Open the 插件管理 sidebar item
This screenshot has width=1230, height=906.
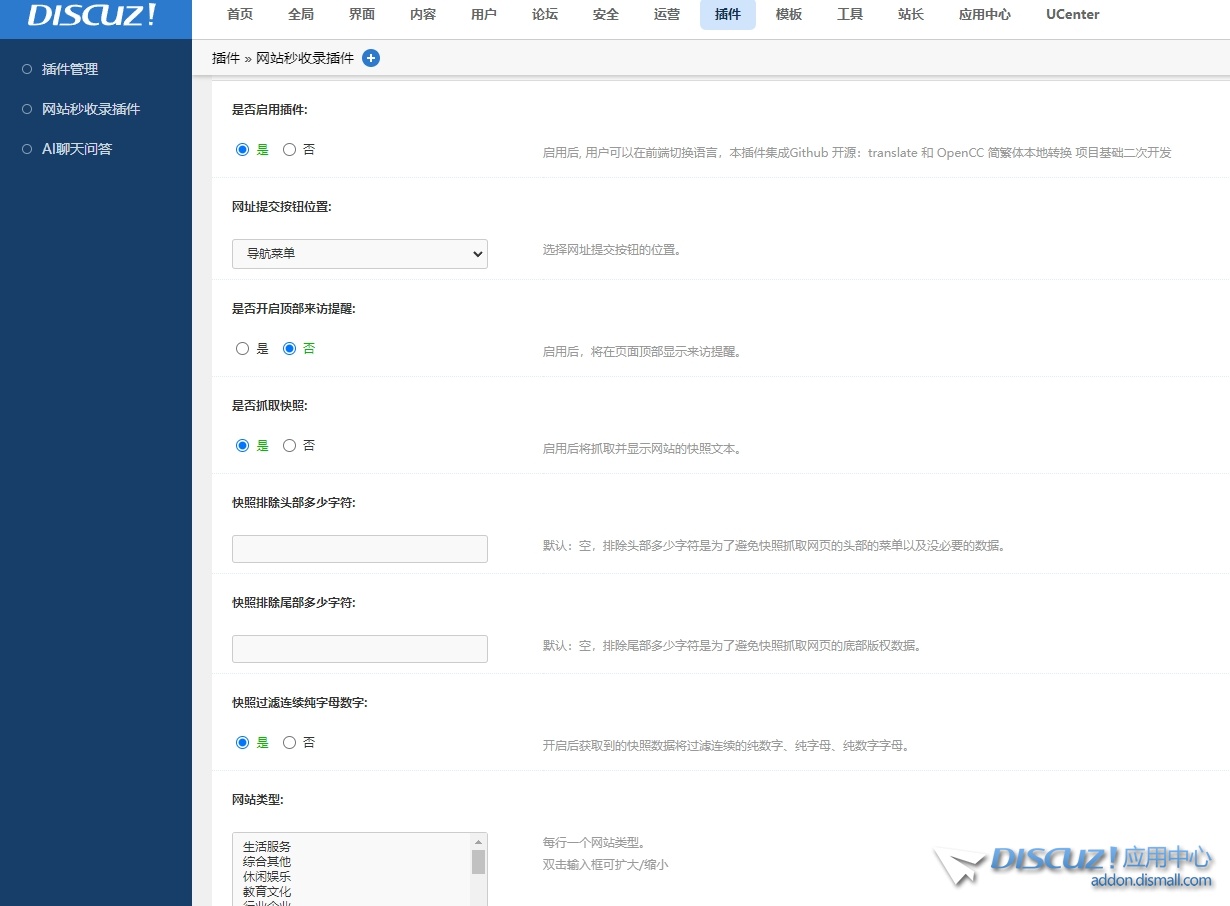70,69
